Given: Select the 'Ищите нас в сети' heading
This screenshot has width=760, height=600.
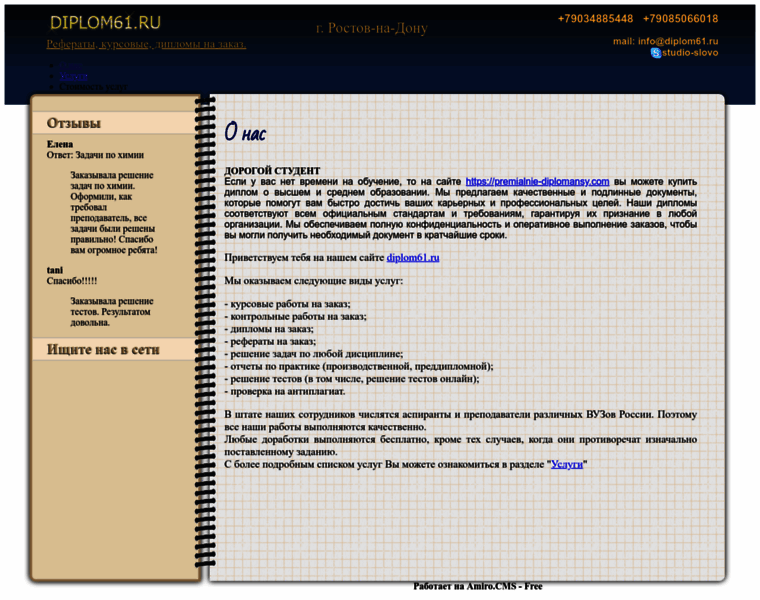Looking at the screenshot, I should coord(103,349).
